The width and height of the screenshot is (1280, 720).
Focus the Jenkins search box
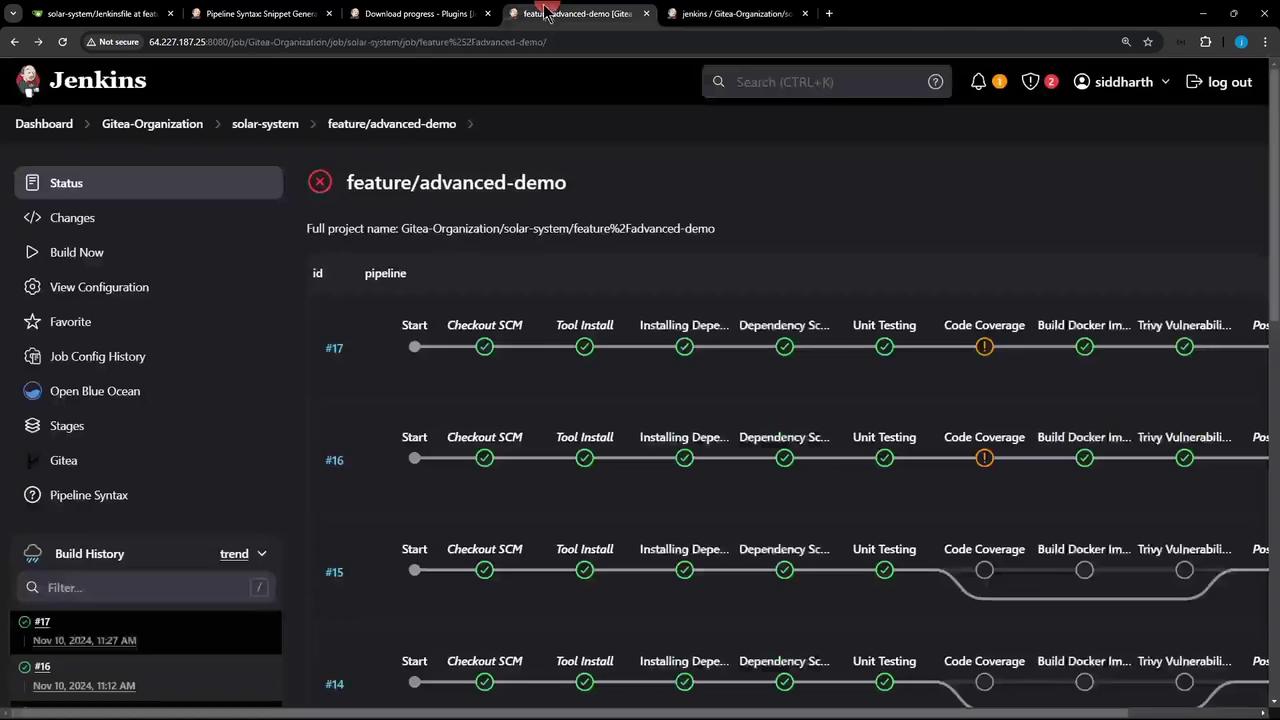click(827, 82)
